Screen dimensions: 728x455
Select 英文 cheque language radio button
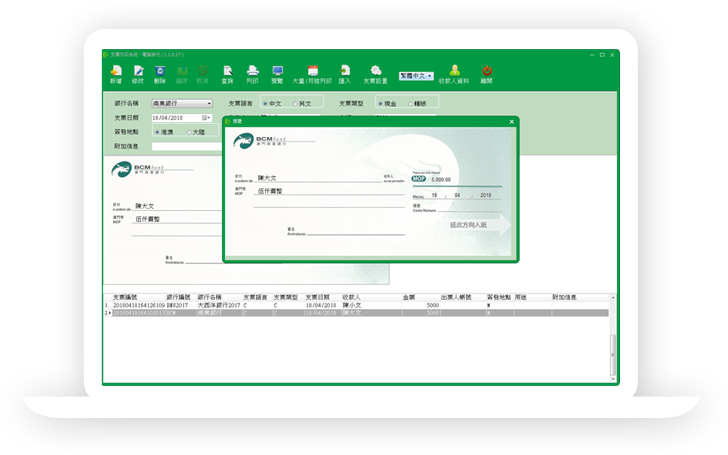click(297, 103)
